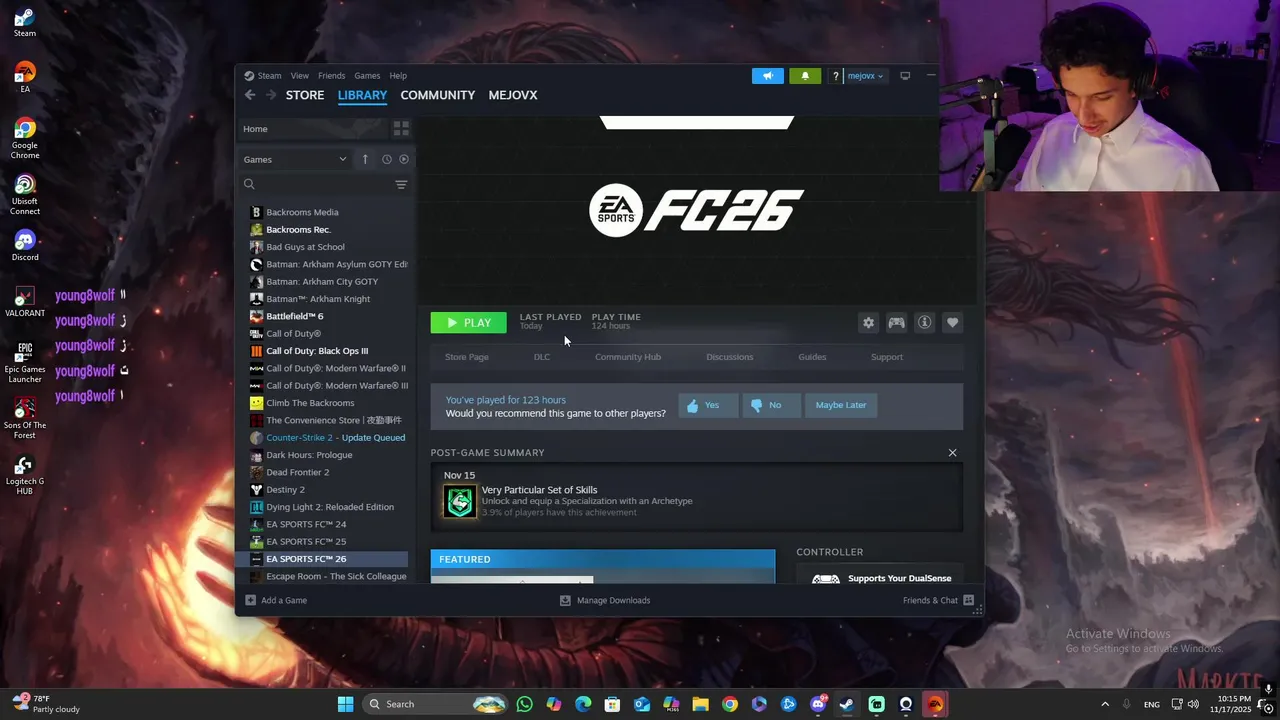This screenshot has width=1280, height=720.
Task: Switch to Big Picture mode monitor icon
Action: tap(905, 76)
